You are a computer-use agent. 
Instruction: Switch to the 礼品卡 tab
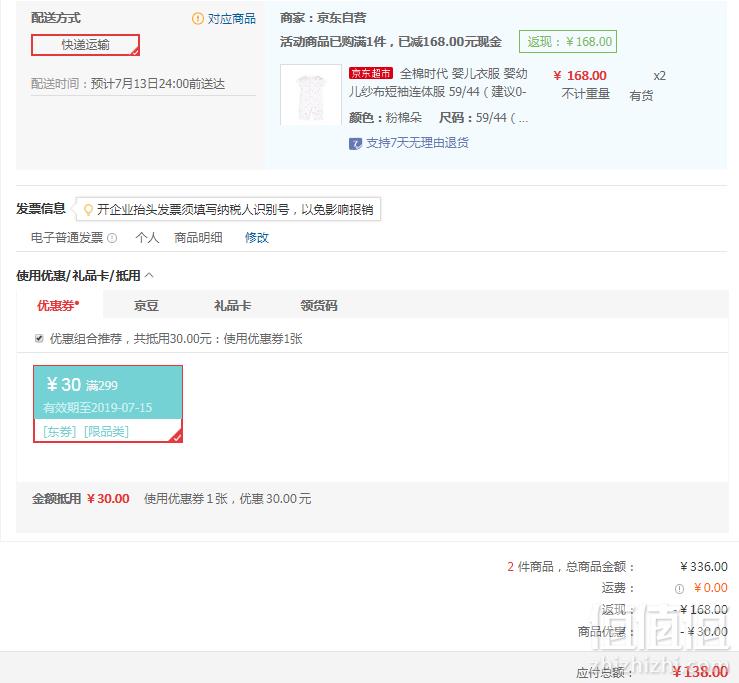[232, 305]
